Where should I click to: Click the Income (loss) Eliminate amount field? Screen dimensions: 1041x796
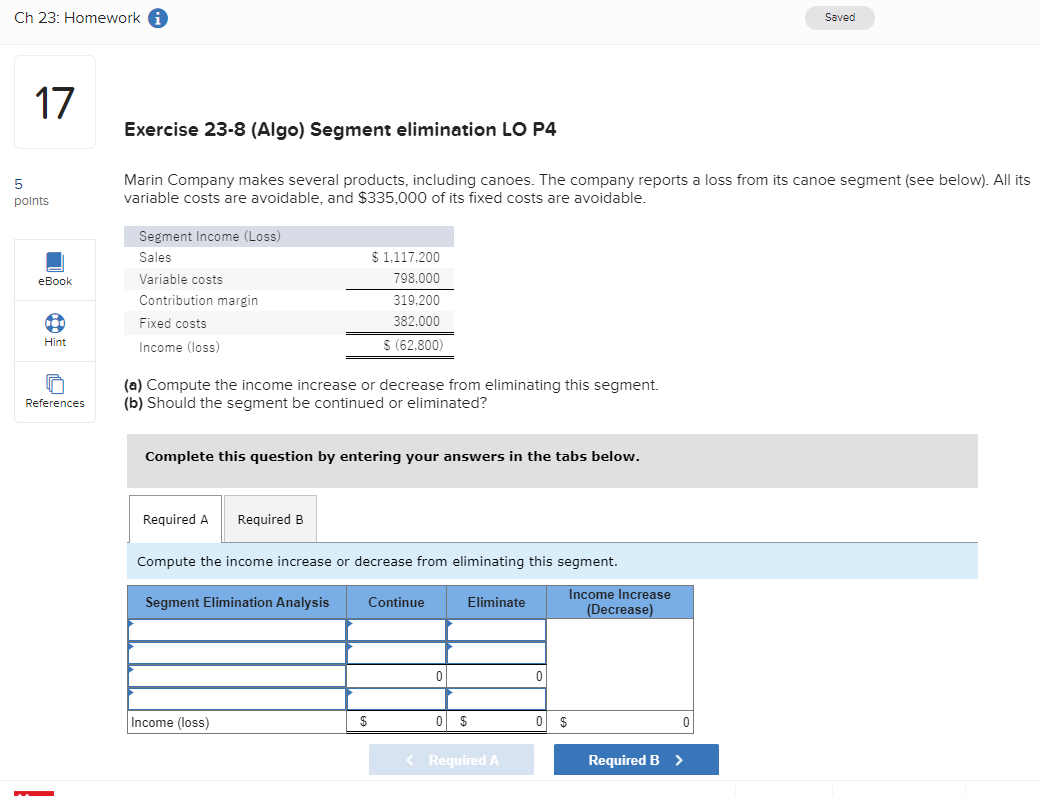[x=496, y=721]
